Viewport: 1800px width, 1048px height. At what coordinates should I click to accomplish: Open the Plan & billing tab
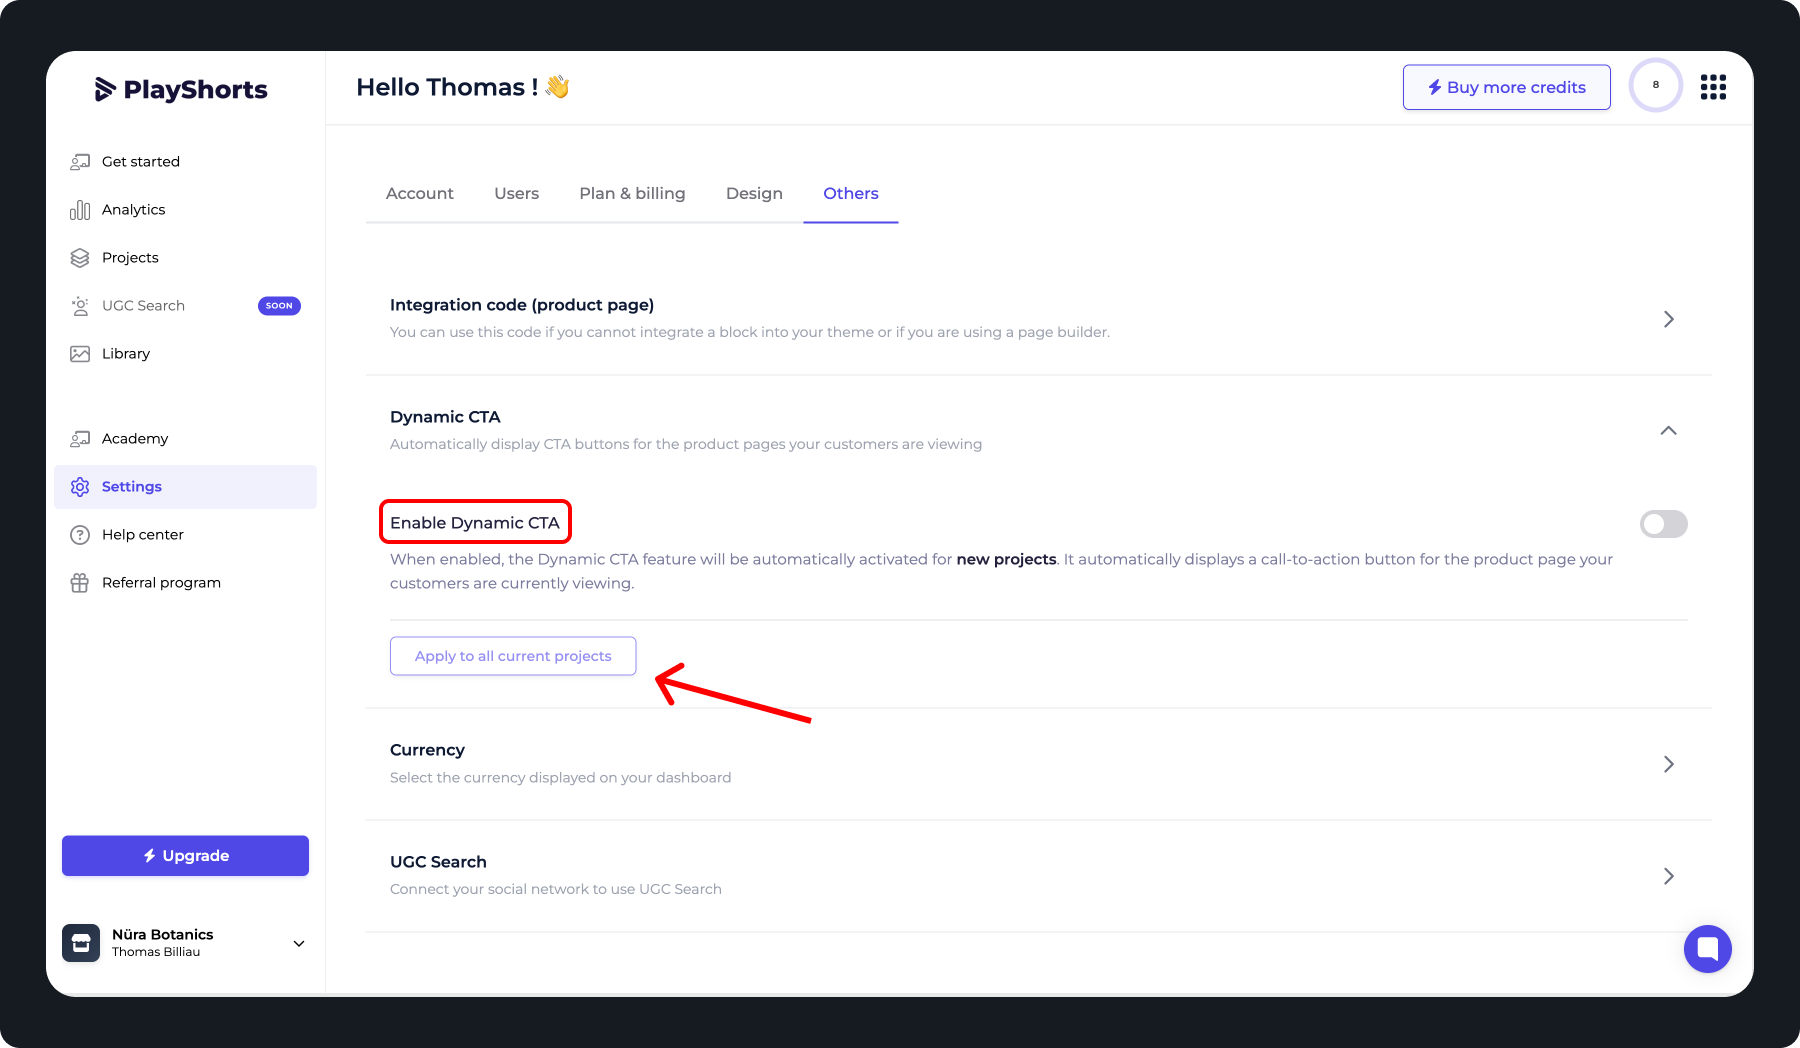[x=632, y=194]
